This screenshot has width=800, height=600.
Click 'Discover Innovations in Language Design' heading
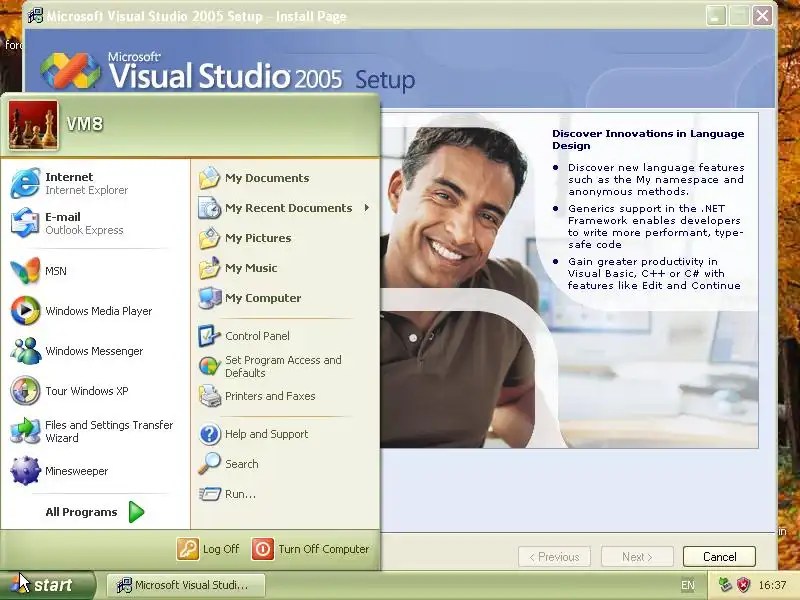[648, 139]
